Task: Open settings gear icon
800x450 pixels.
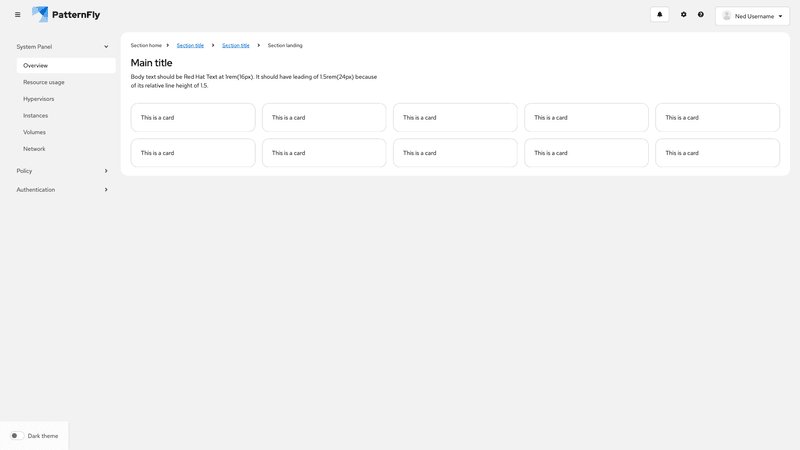Action: 684,15
